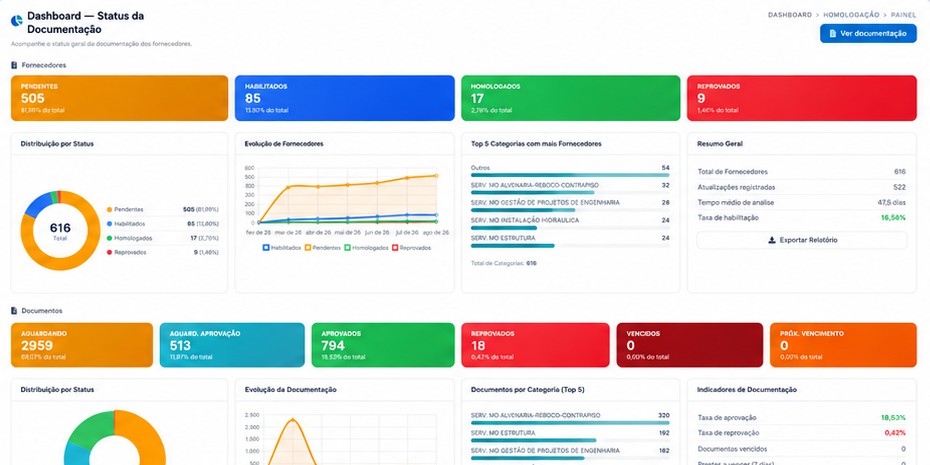
Task: Click Documentos vencidos row
Action: 801,449
